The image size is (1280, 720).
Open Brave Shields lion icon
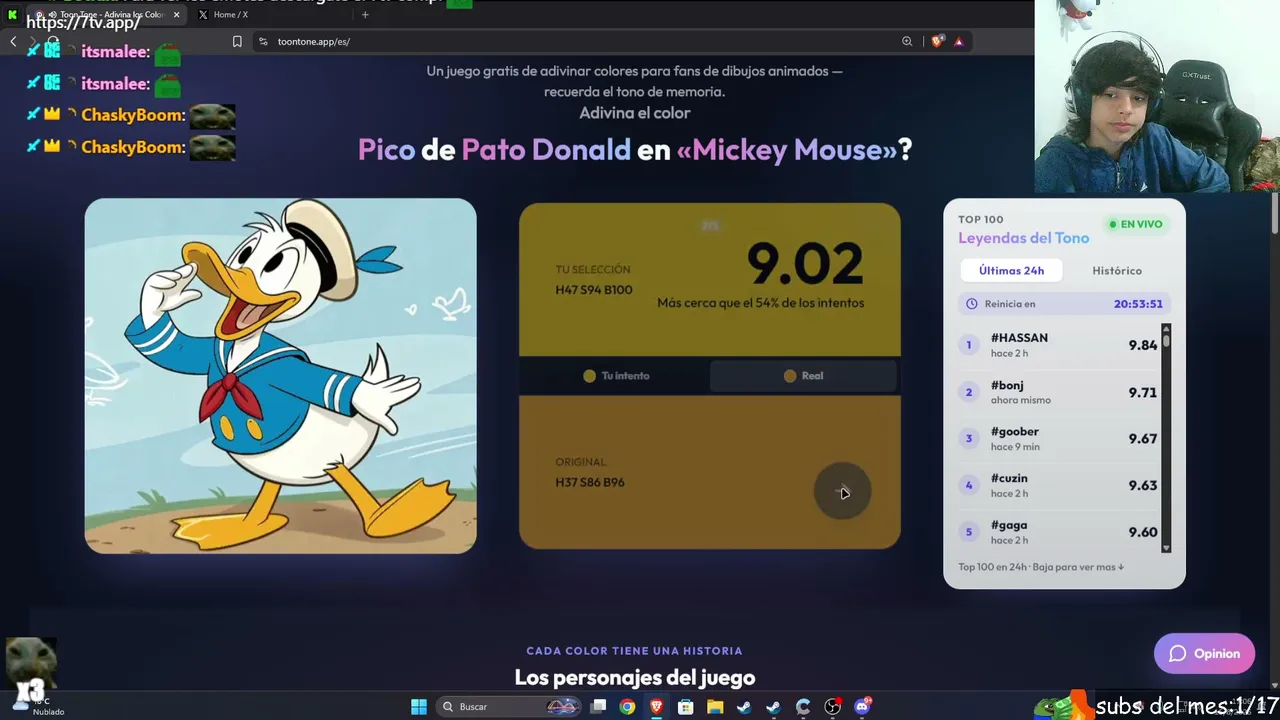[x=937, y=41]
